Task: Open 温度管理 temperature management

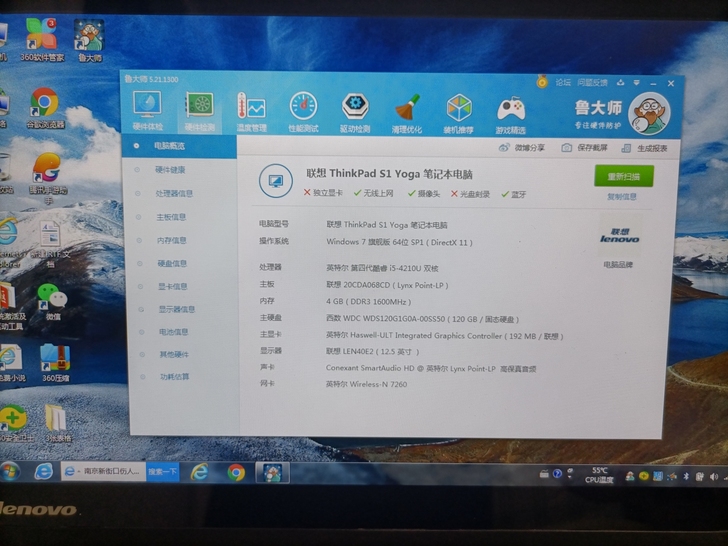Action: tap(251, 111)
